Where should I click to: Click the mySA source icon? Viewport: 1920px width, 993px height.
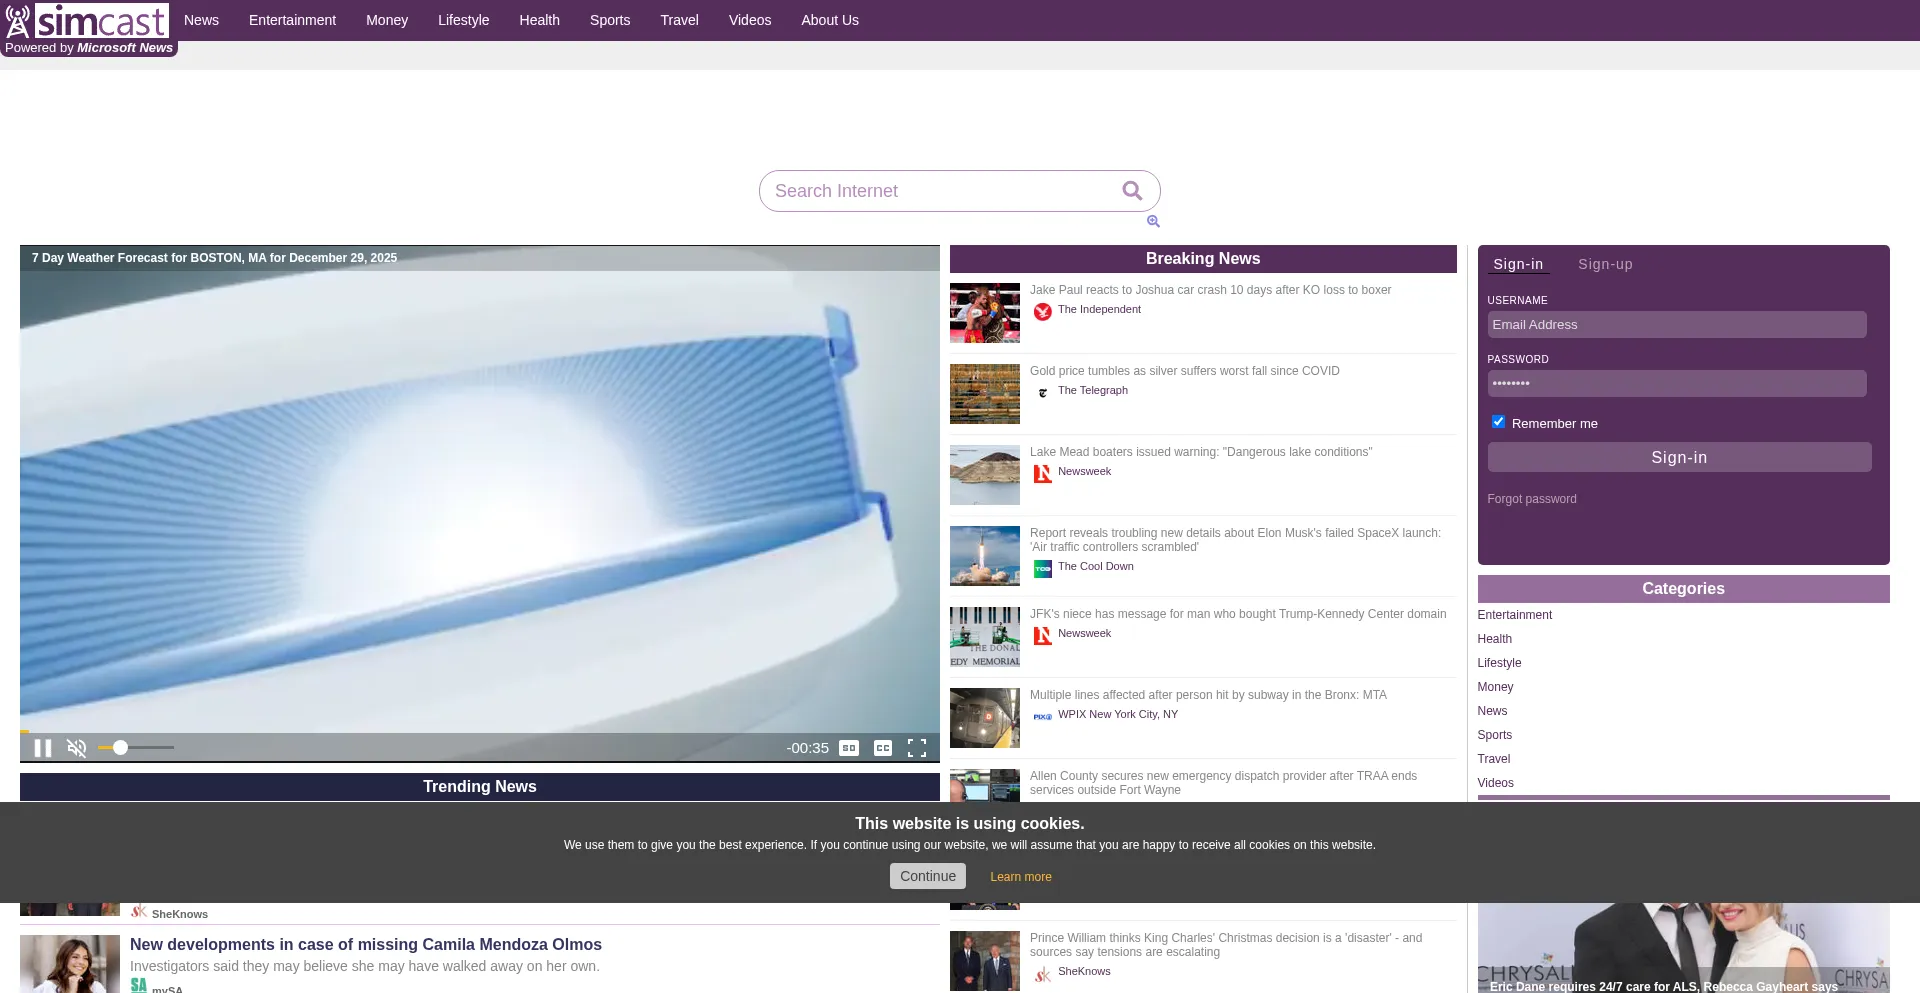(x=139, y=986)
